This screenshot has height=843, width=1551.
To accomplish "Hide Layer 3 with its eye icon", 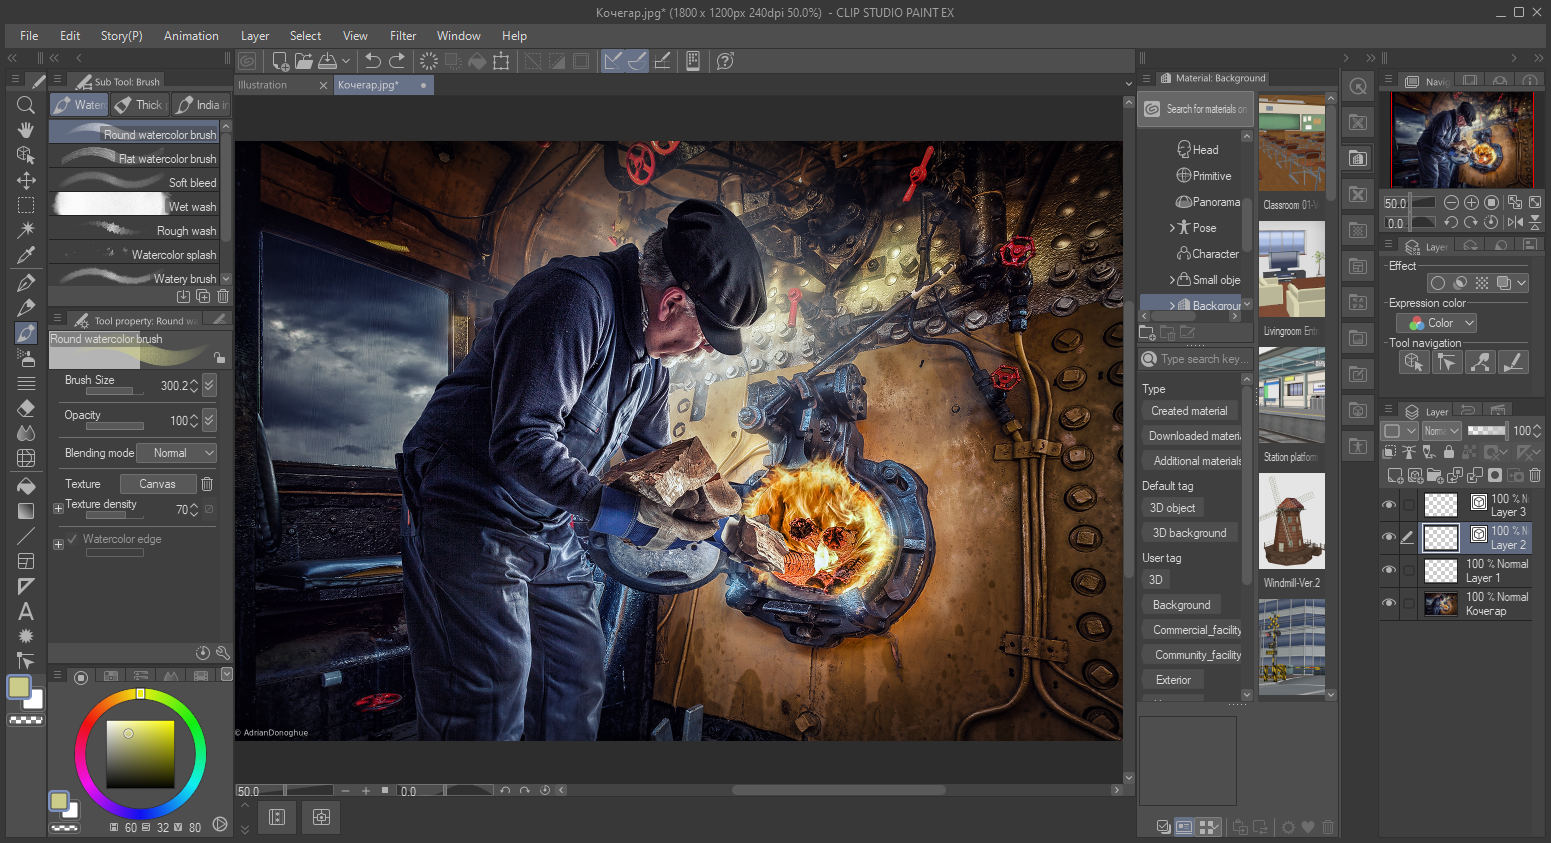I will [1389, 505].
